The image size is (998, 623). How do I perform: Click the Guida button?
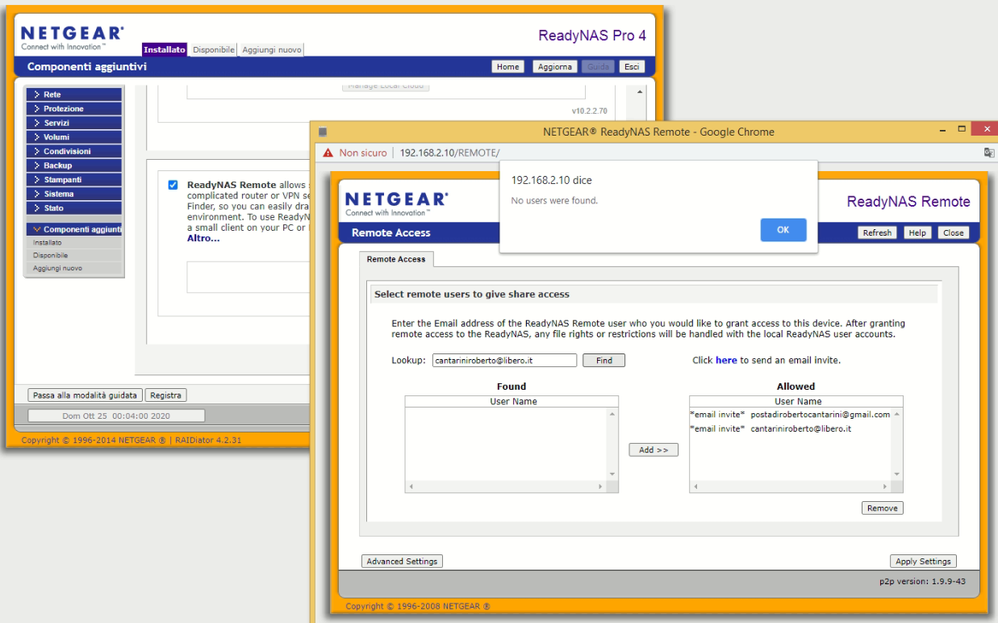coord(598,67)
